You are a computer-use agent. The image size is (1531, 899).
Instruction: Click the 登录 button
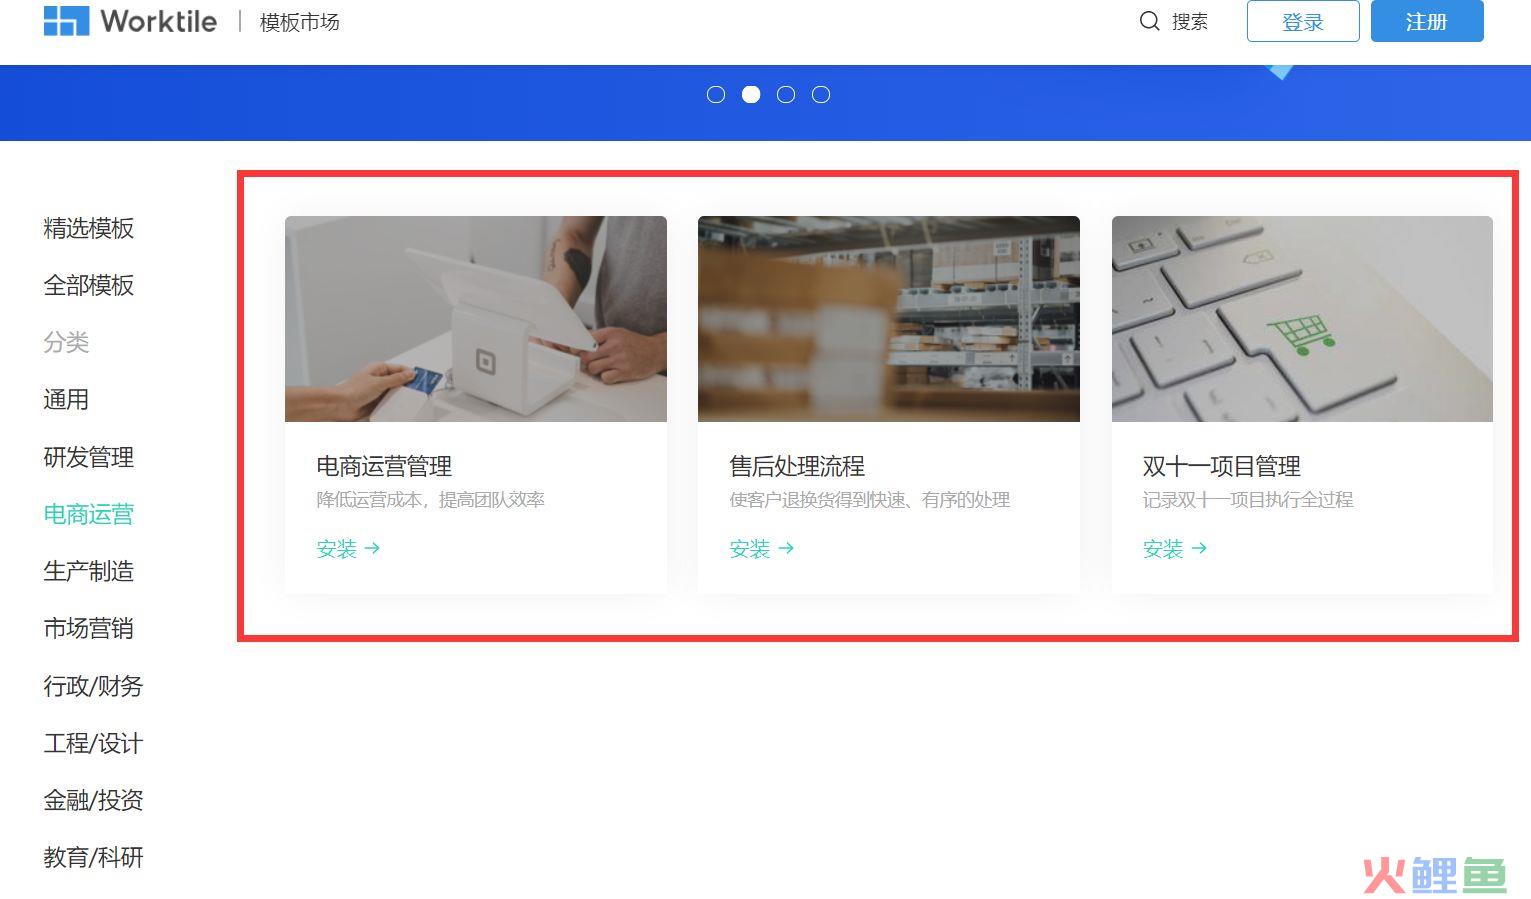pos(1303,21)
